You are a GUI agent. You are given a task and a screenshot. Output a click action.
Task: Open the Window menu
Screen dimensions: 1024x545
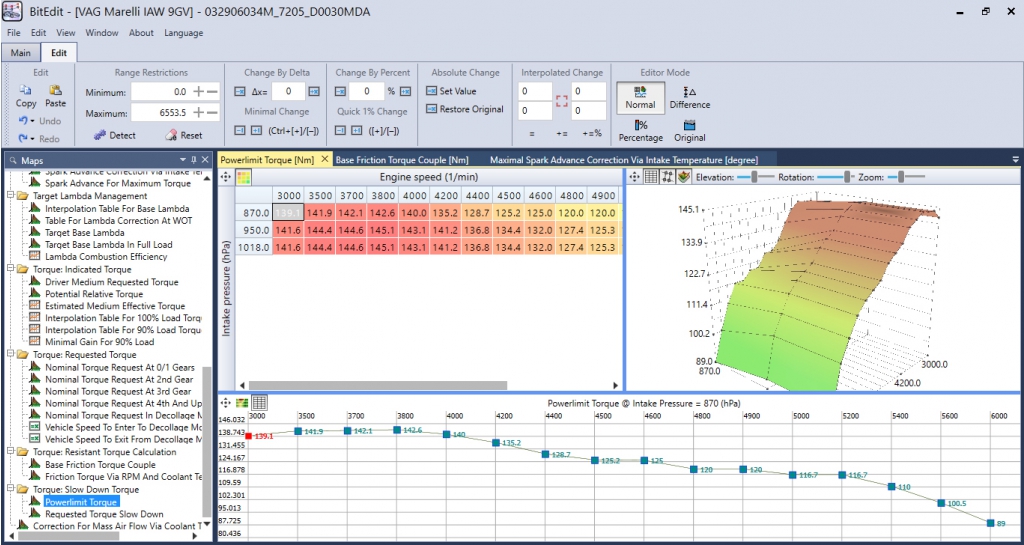coord(102,33)
